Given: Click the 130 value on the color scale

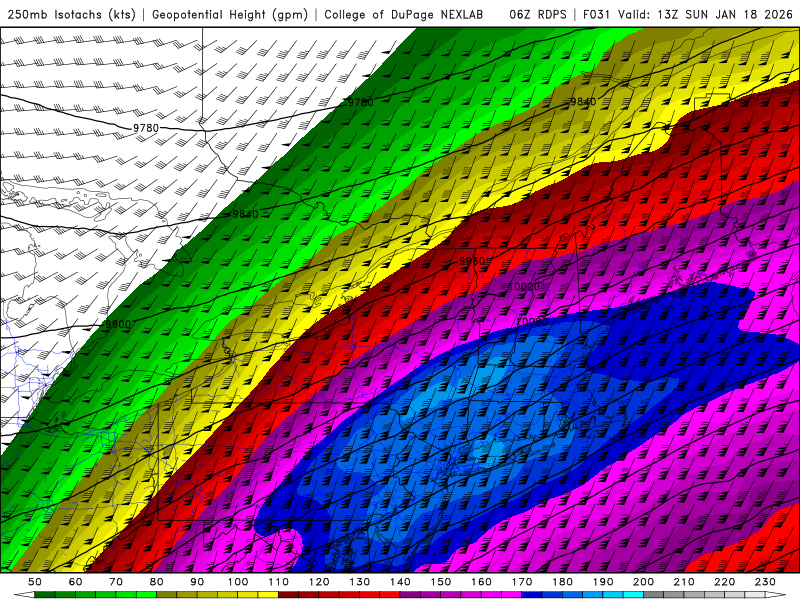Looking at the screenshot, I should (360, 582).
